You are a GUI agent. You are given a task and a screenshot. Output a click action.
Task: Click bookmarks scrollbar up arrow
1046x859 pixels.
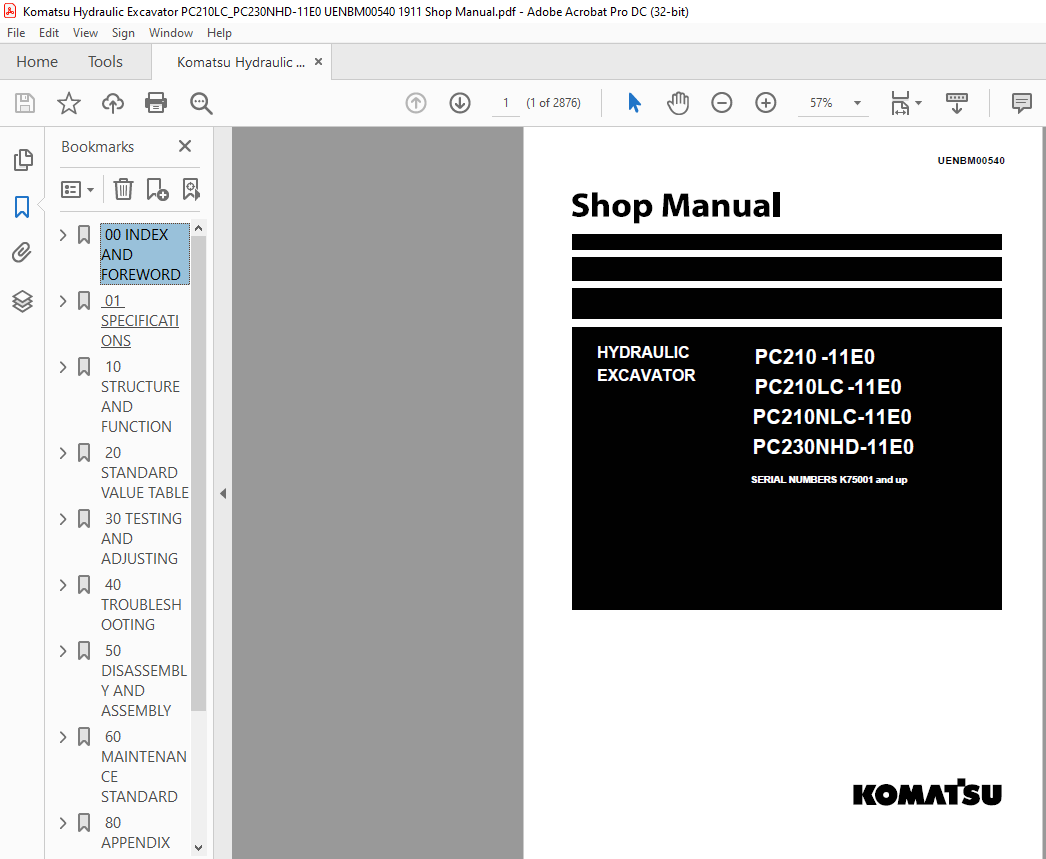tap(198, 228)
